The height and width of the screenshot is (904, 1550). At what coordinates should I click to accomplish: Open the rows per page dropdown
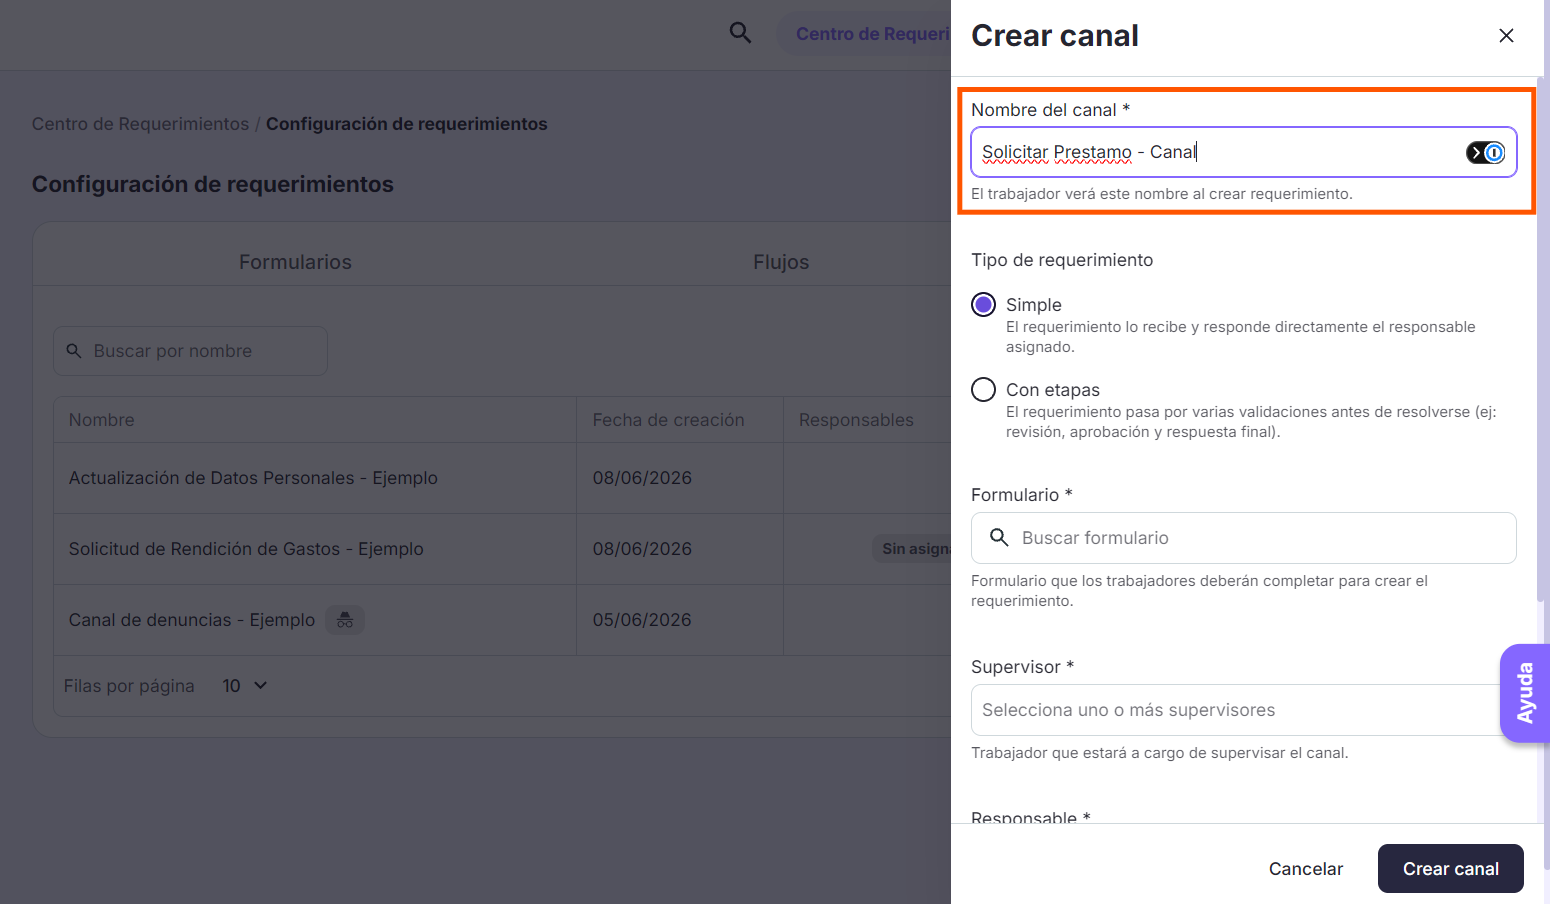pyautogui.click(x=245, y=686)
